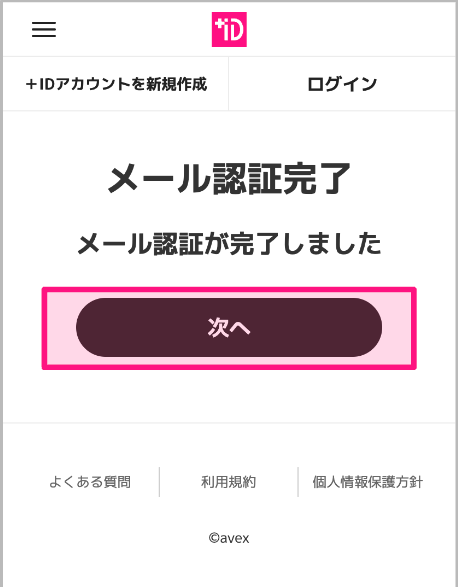Click the vertical divider between the two tabs
458x587 pixels.
pyautogui.click(x=228, y=84)
